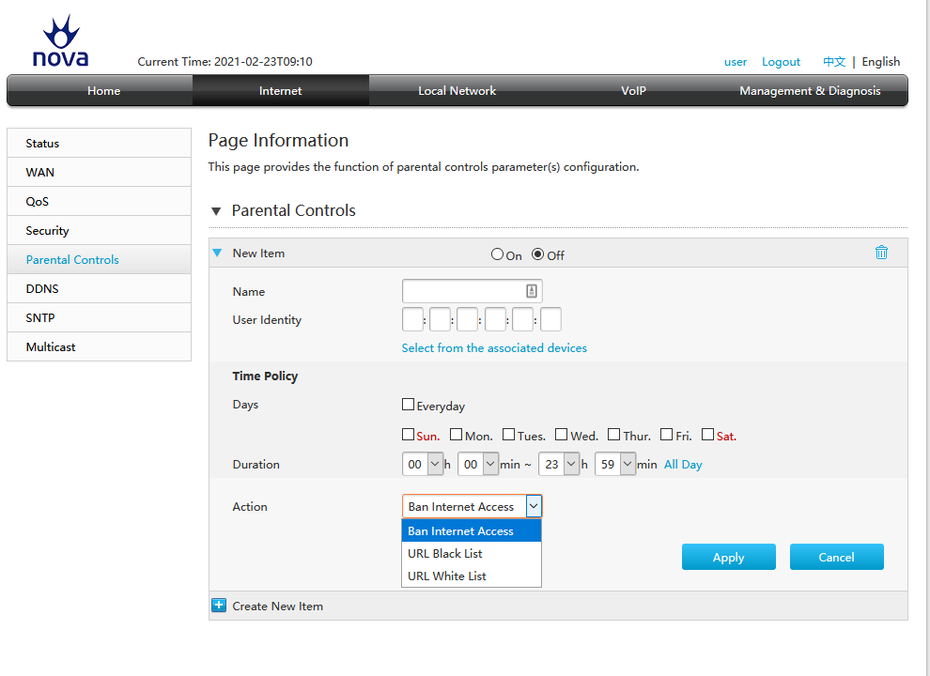Go to Management & Diagnosis tab
The image size is (930, 676).
coord(810,91)
